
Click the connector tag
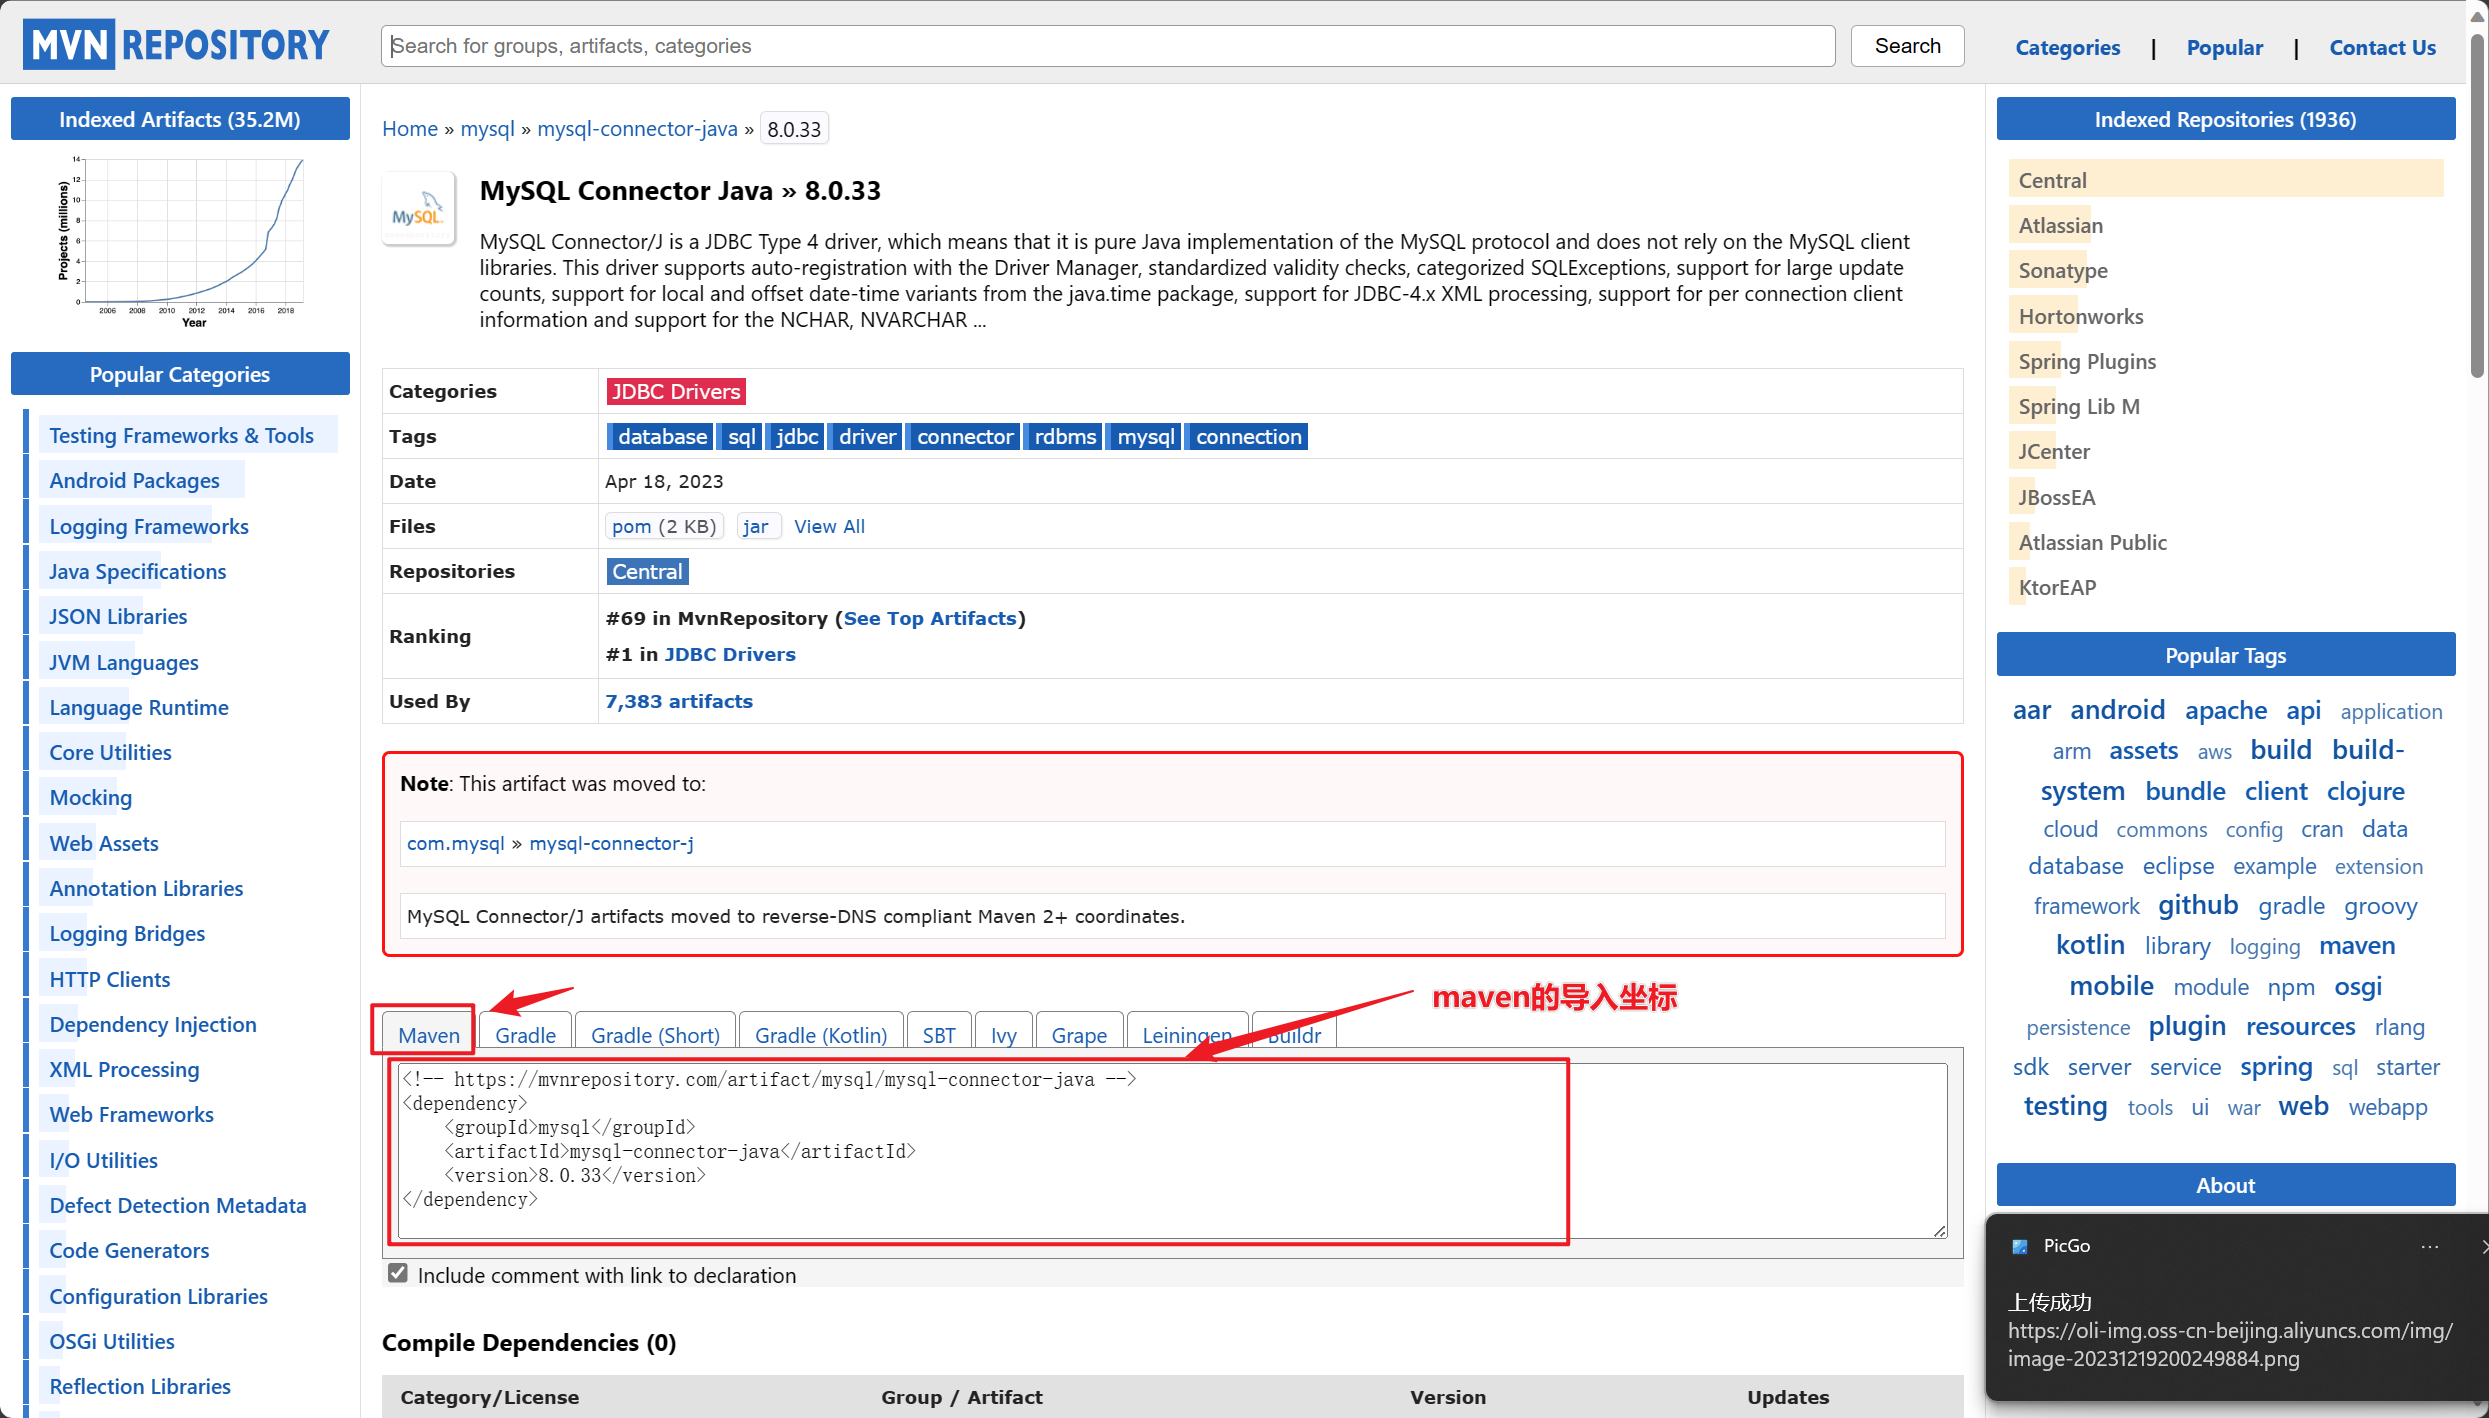964,436
